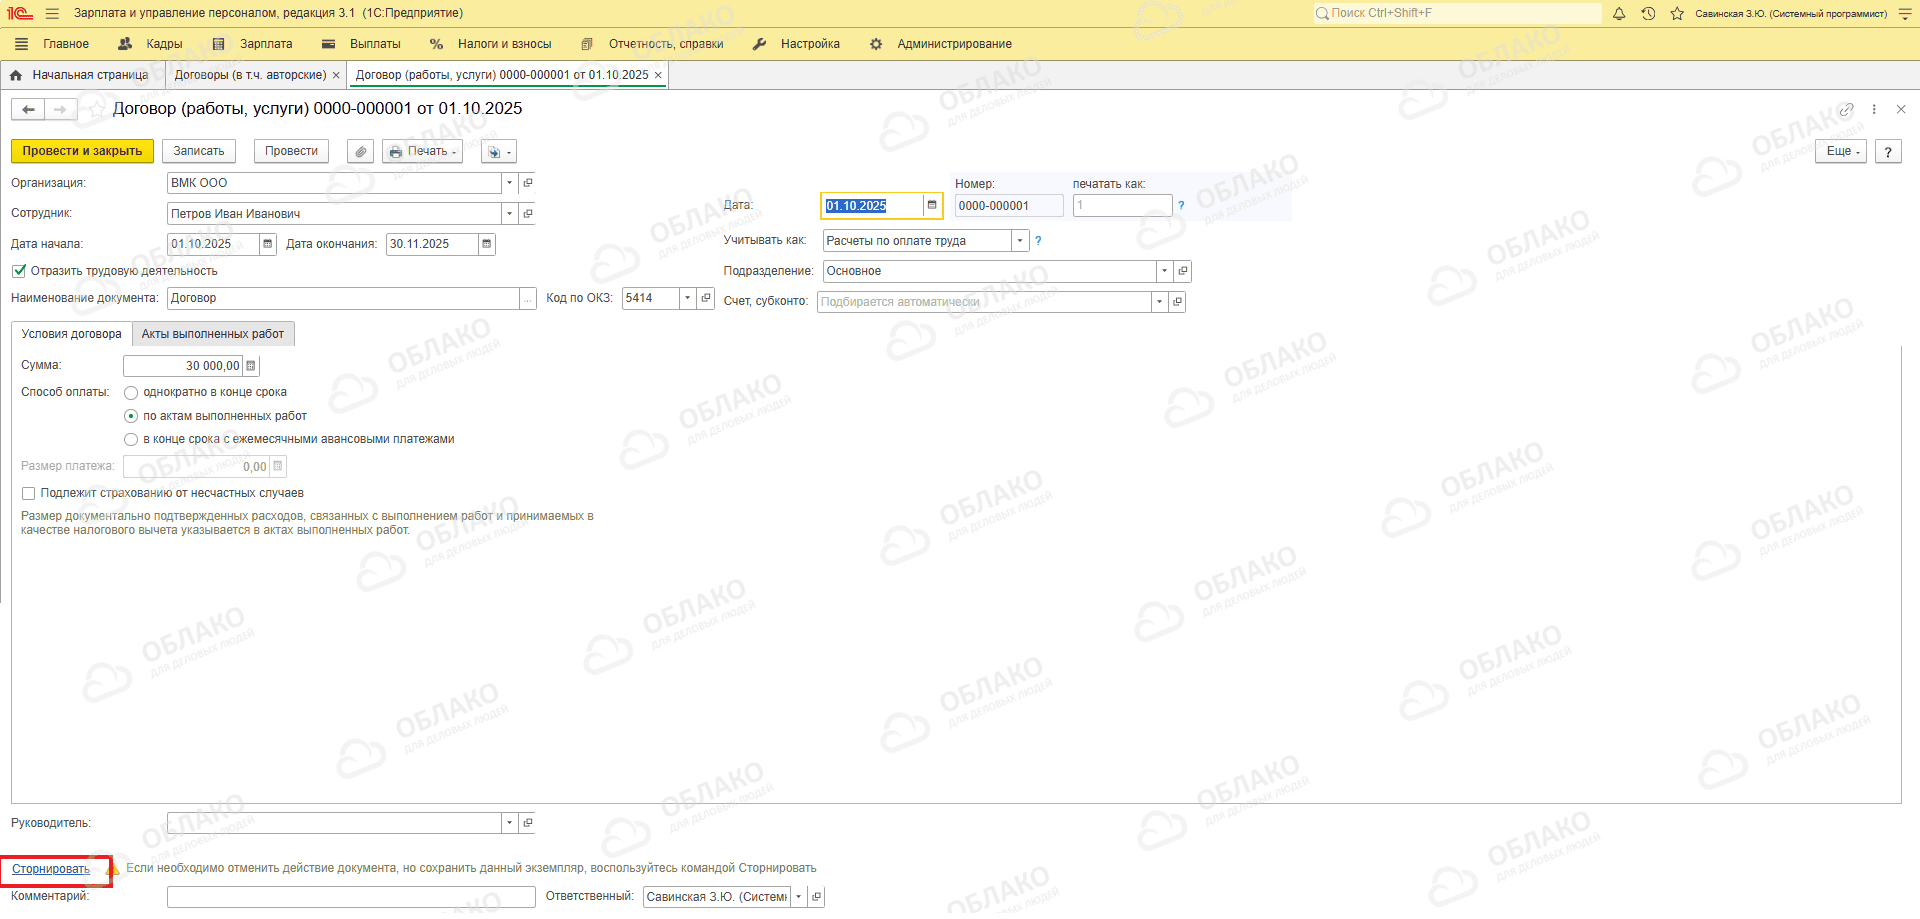Click the favorites star icon

coord(1677,13)
